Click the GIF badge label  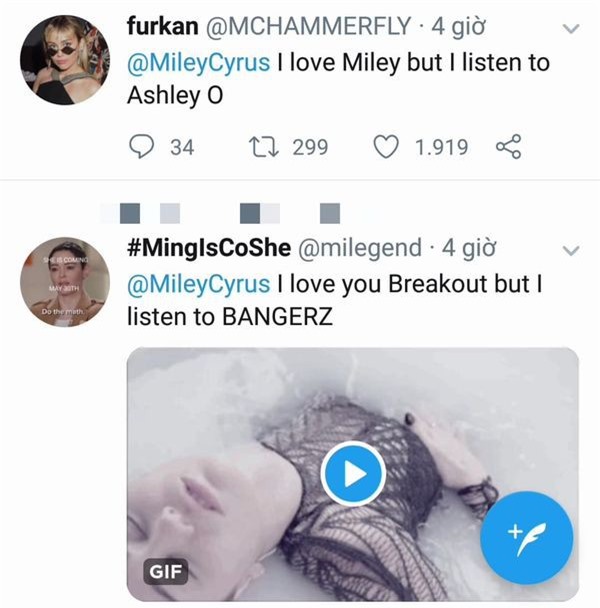pos(163,571)
